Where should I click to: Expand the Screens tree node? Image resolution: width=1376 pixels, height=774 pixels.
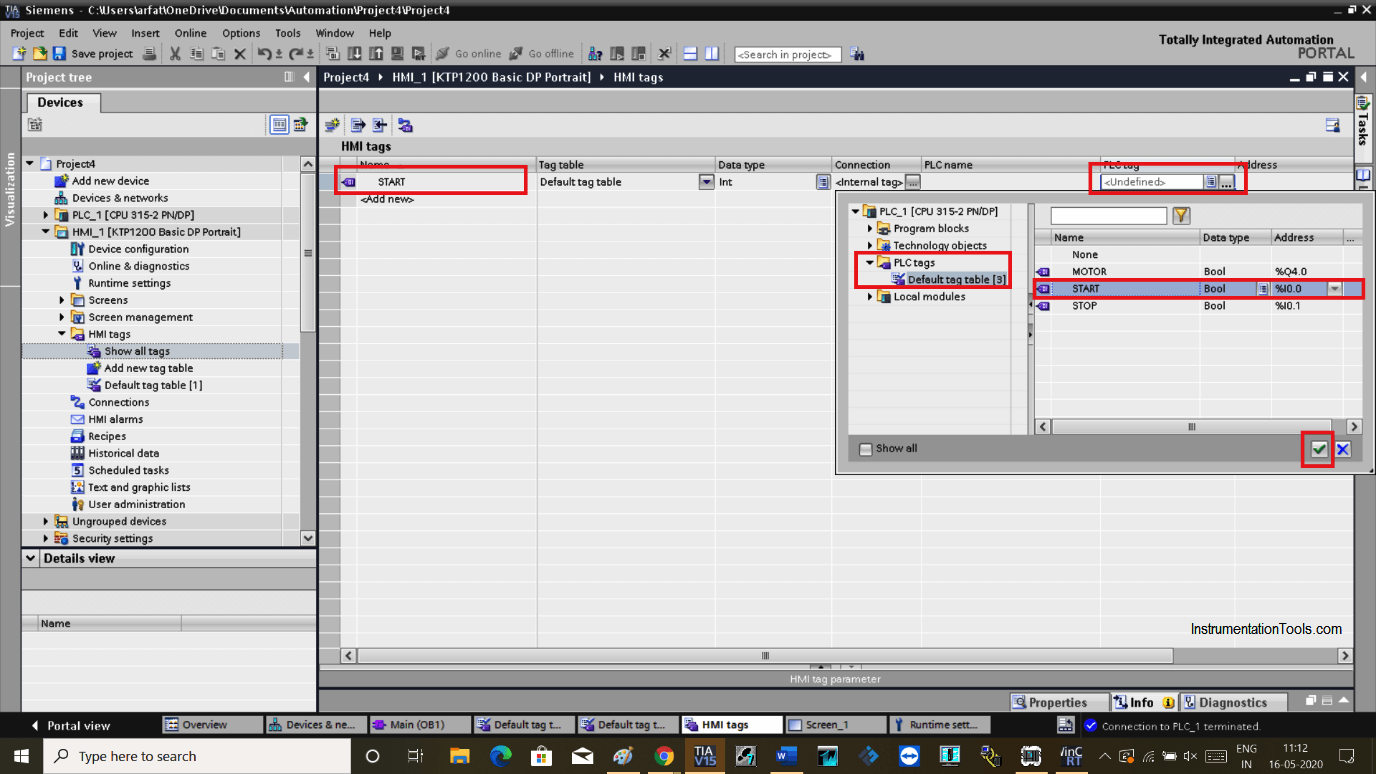62,300
